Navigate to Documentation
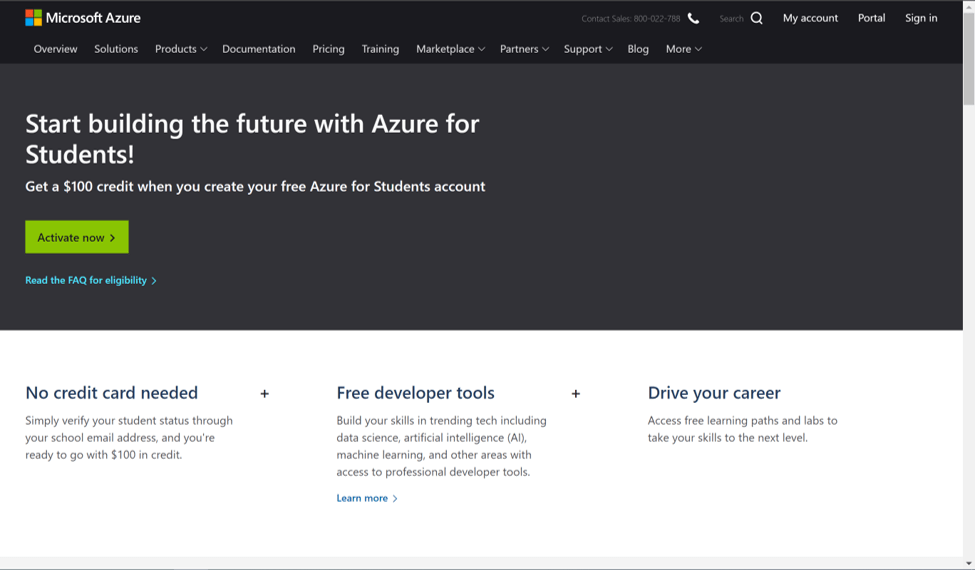The image size is (975, 570). (x=259, y=49)
